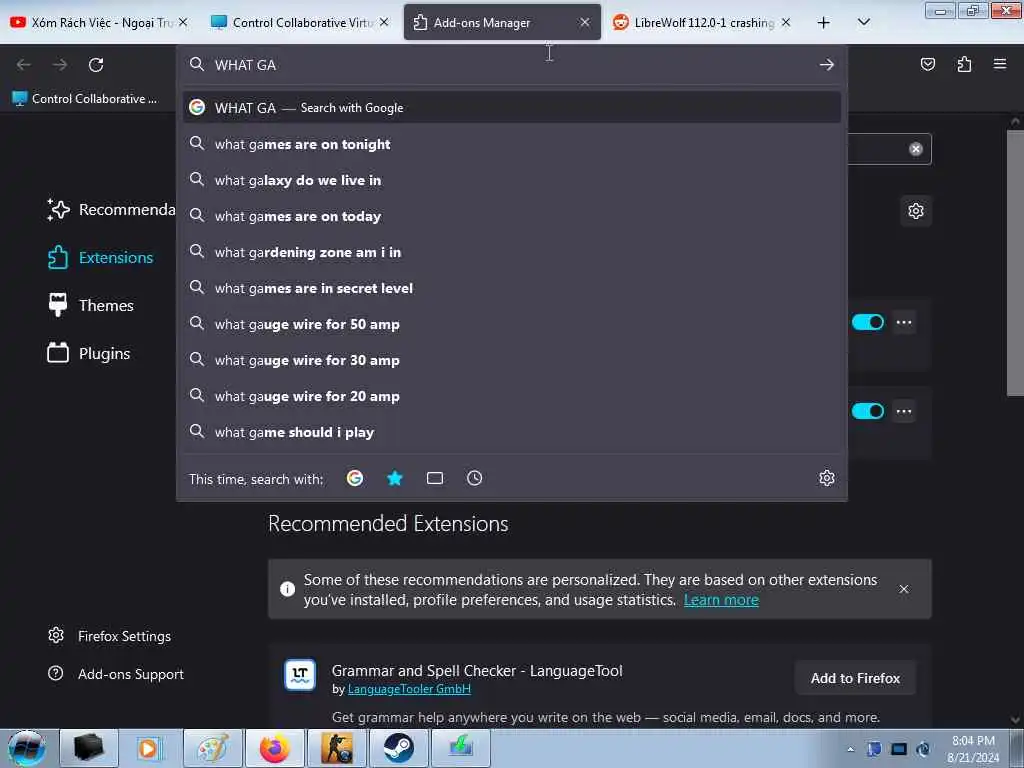1024x768 pixels.
Task: Open media player taskbar icon
Action: [150, 748]
